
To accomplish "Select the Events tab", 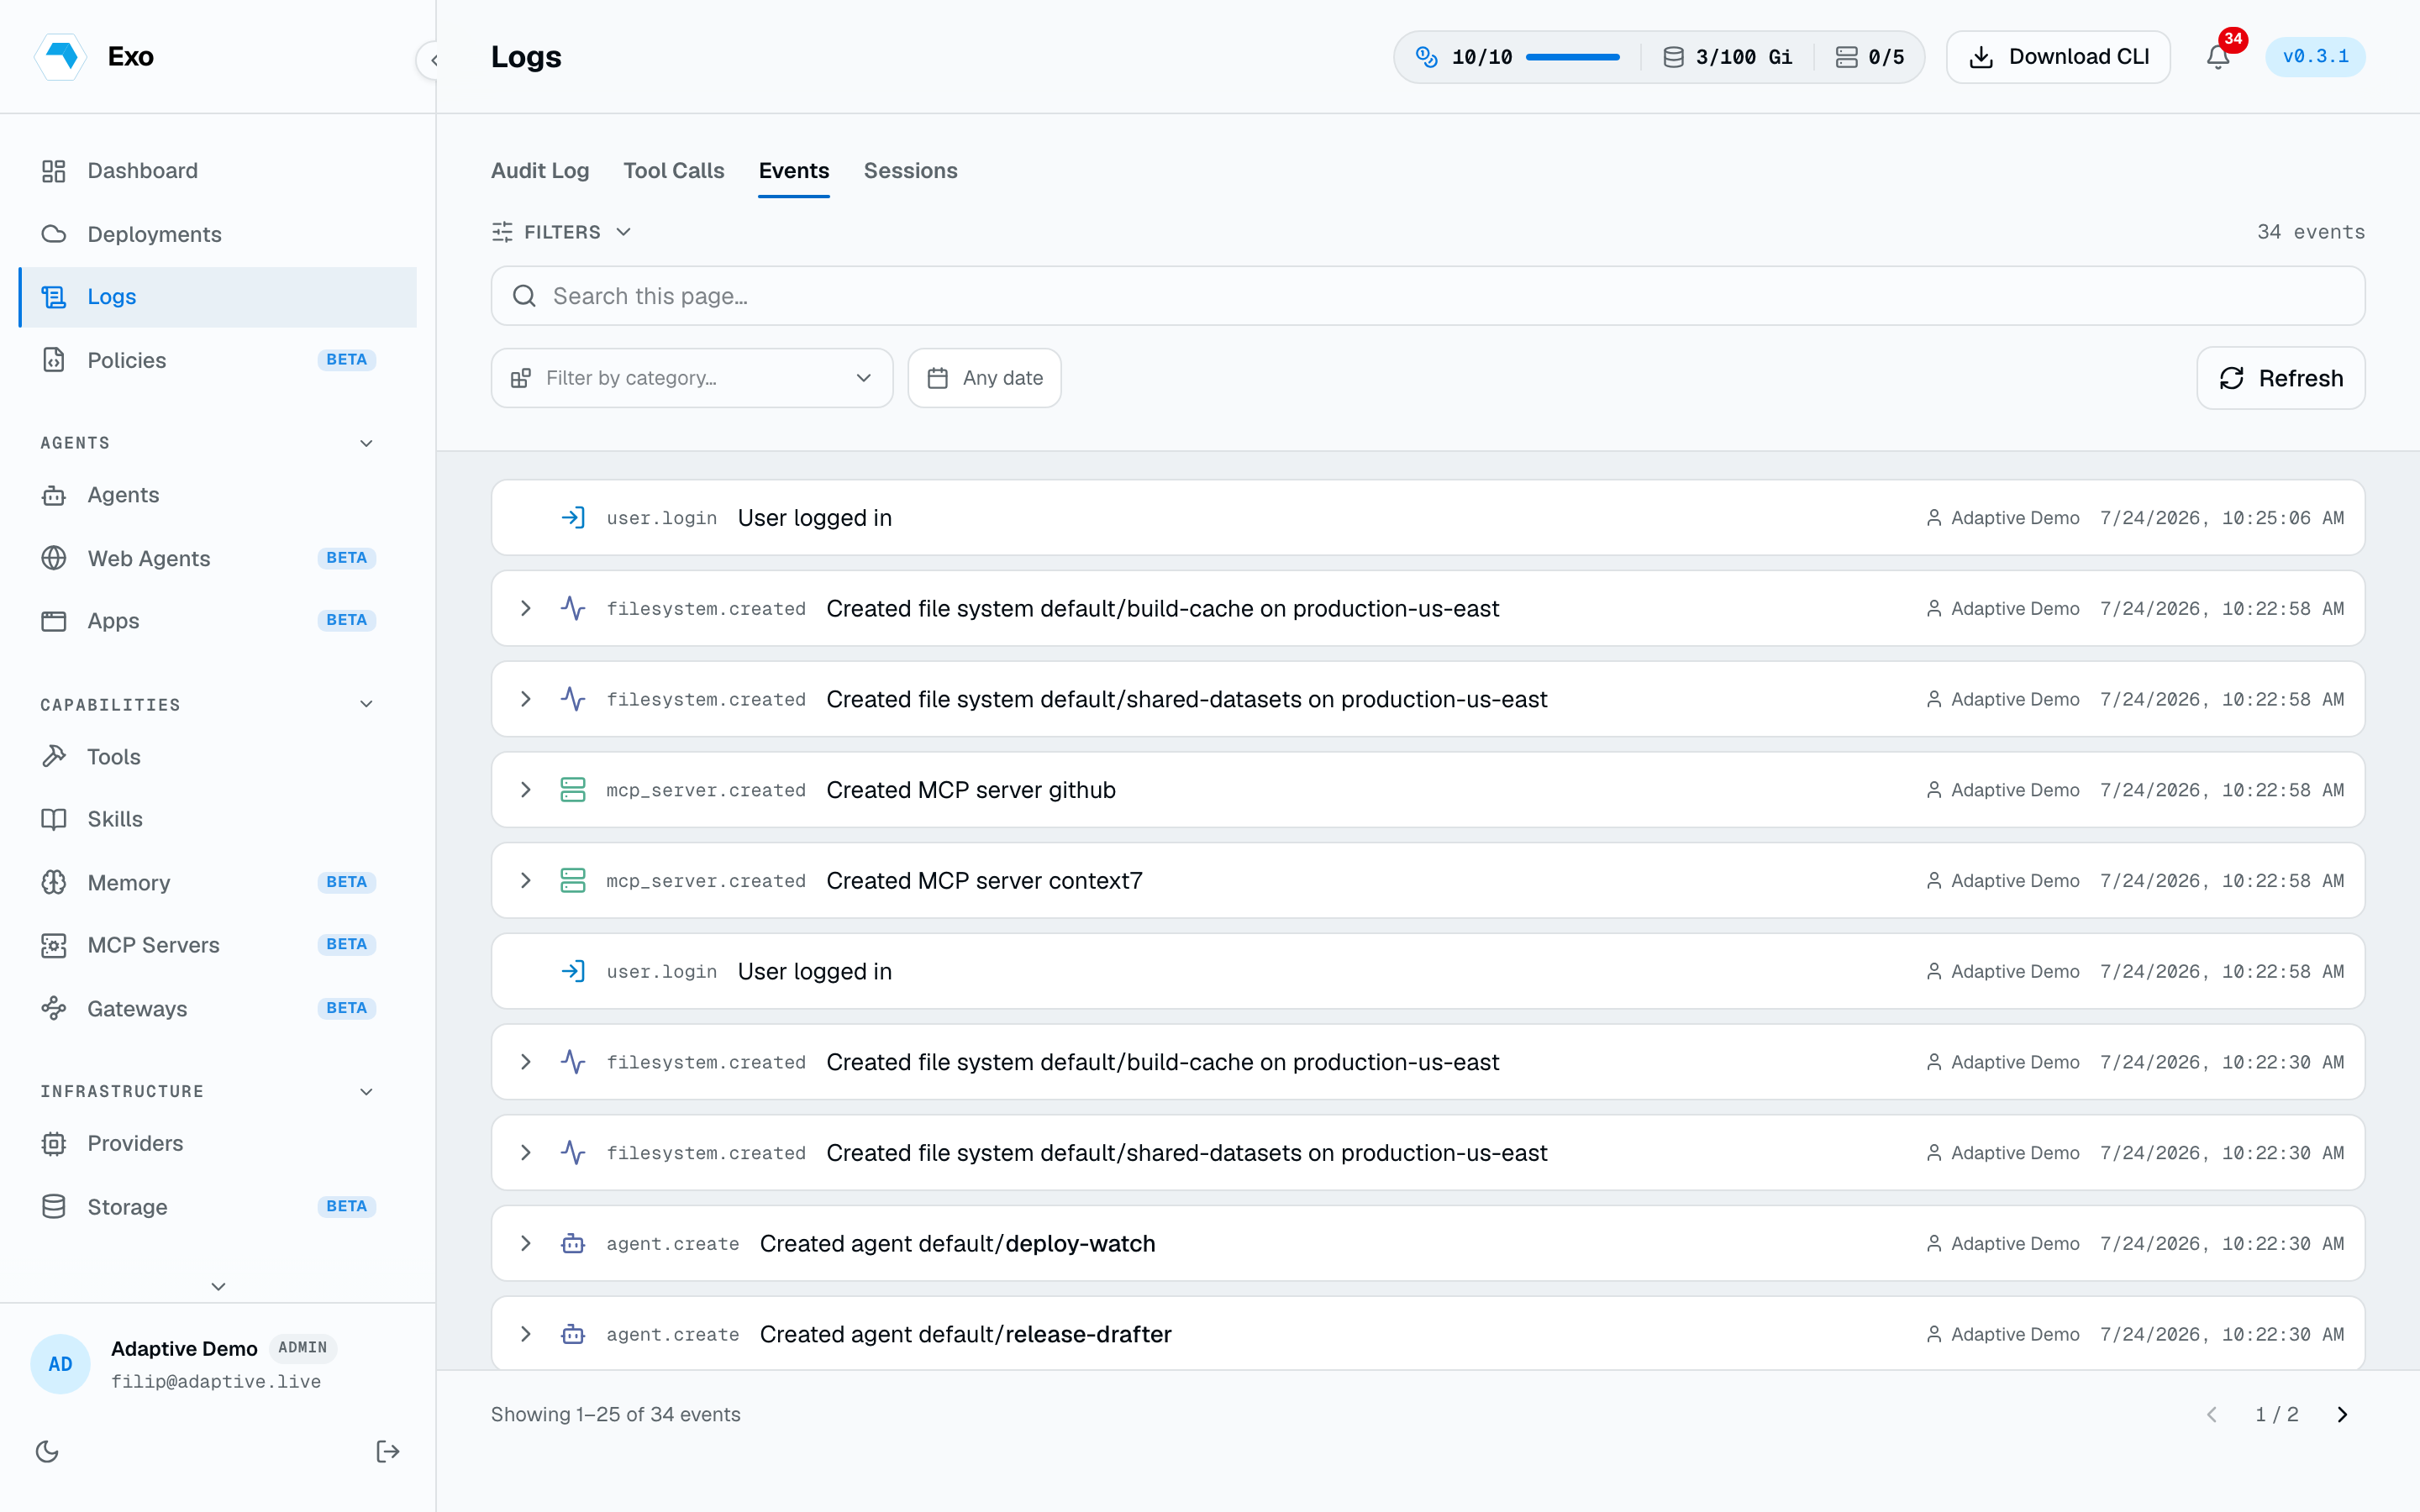I will [x=794, y=171].
